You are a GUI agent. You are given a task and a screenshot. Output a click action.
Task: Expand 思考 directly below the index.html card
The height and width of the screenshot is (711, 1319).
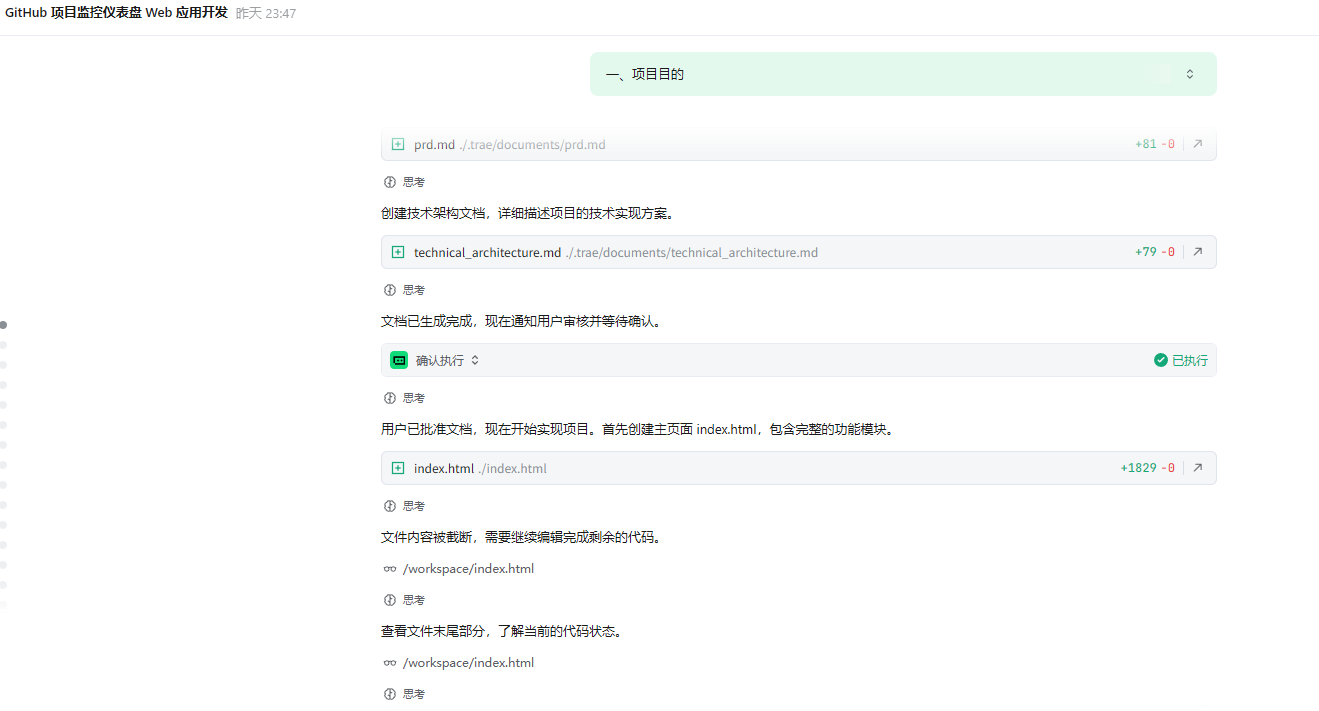coord(404,506)
